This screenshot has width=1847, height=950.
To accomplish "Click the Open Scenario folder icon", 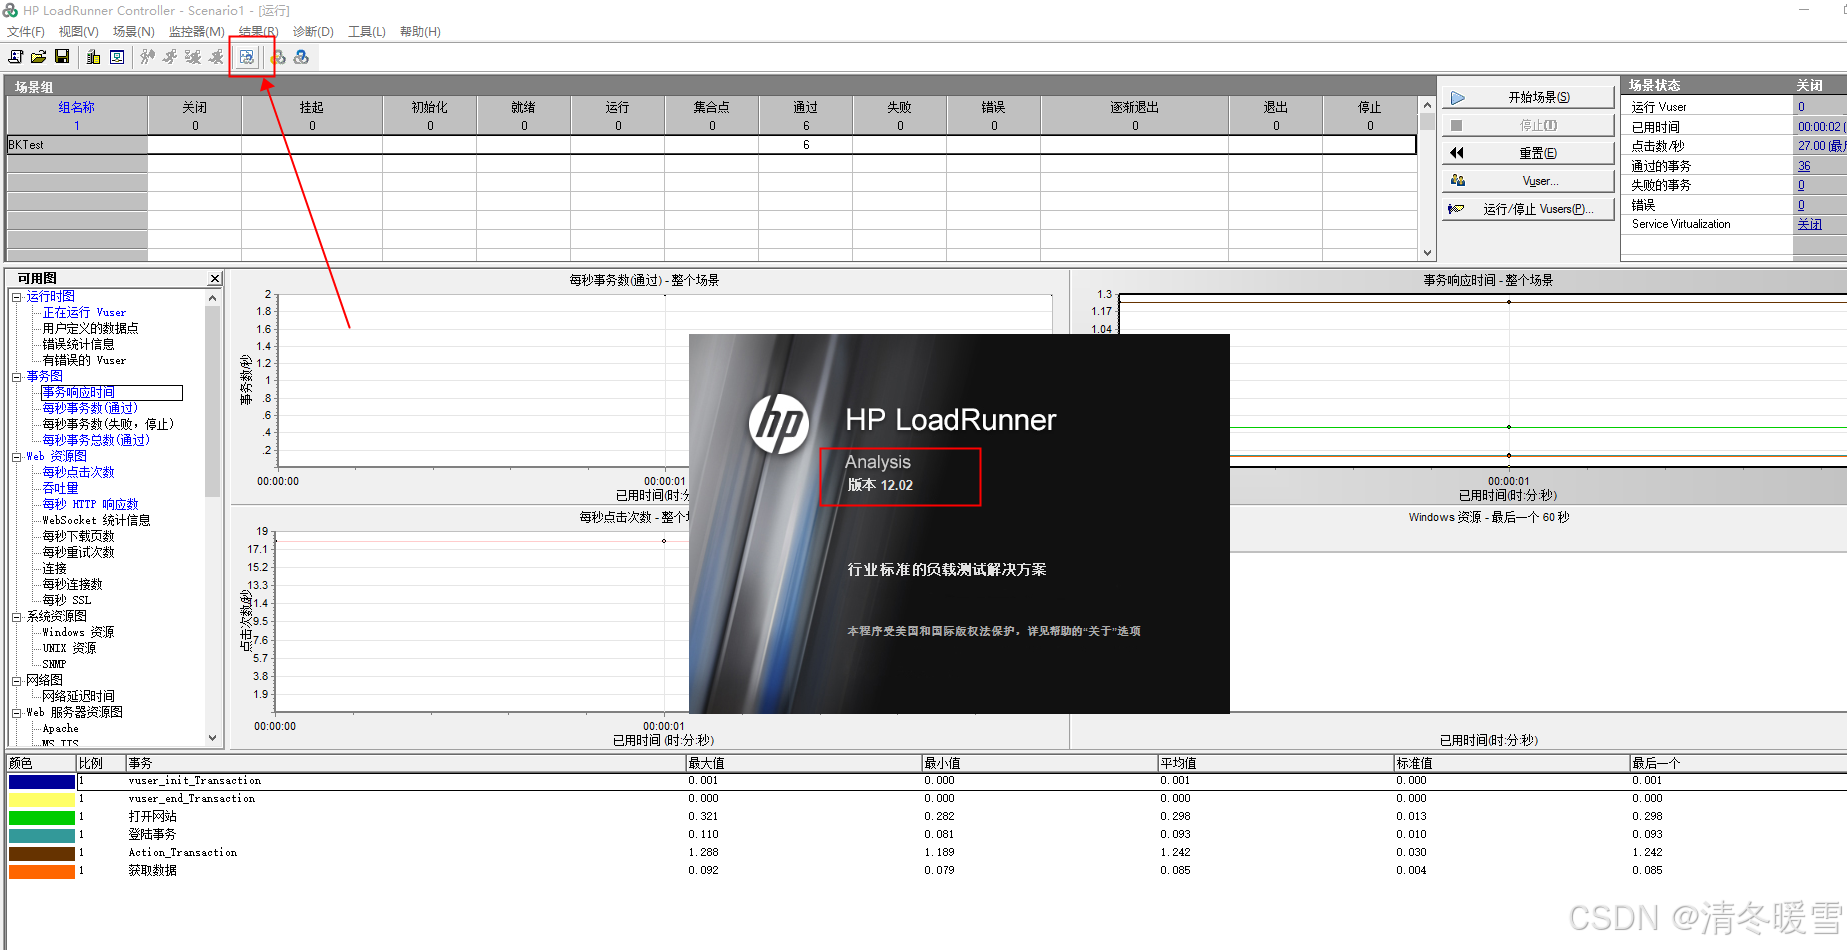I will 38,57.
